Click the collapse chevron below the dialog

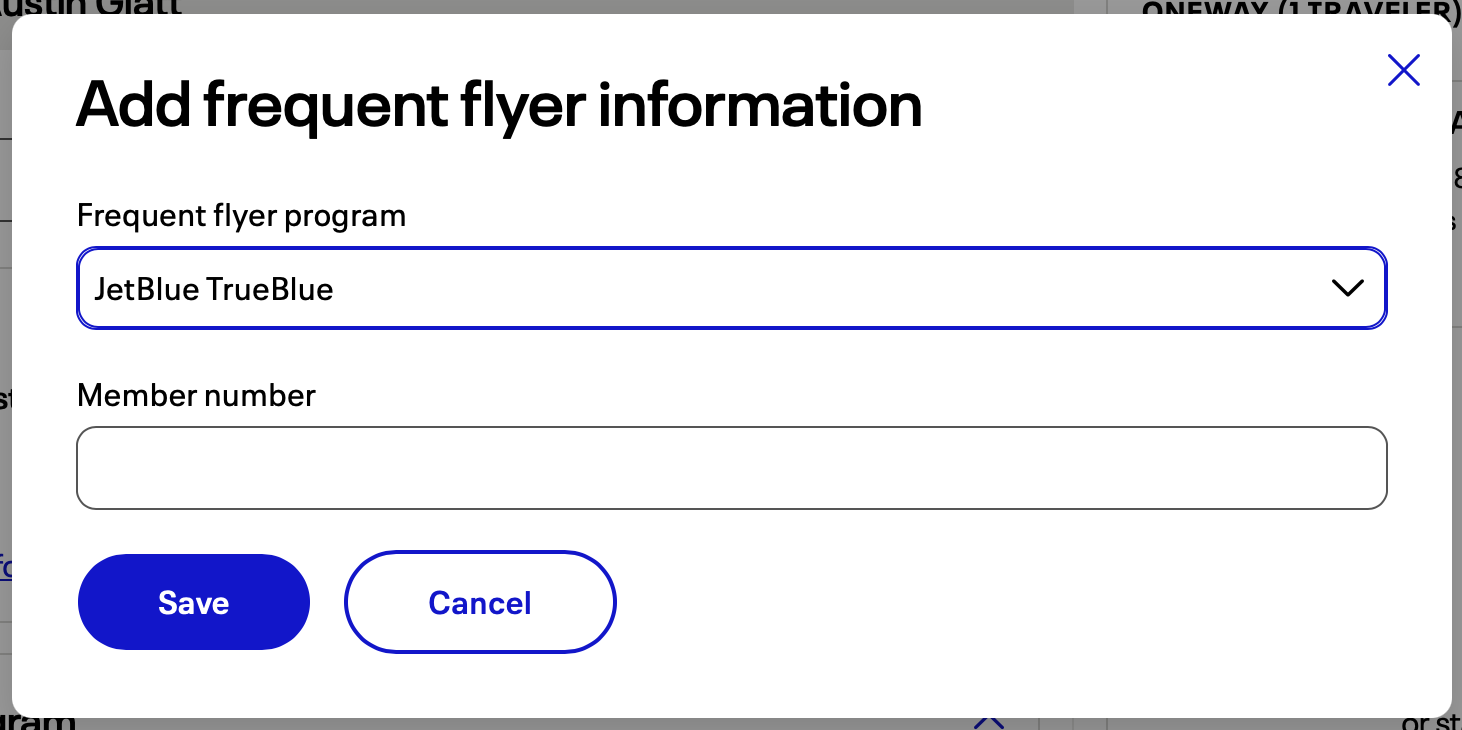pyautogui.click(x=988, y=720)
